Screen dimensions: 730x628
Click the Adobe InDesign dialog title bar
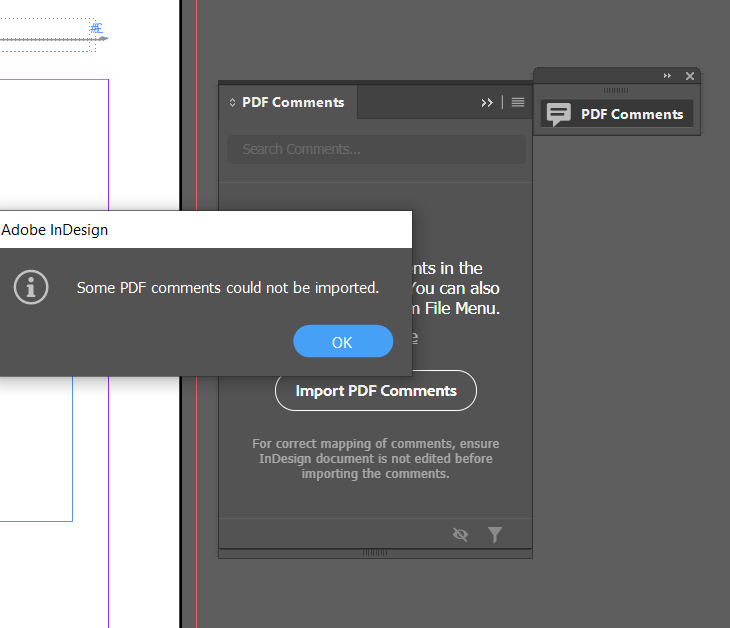[205, 230]
